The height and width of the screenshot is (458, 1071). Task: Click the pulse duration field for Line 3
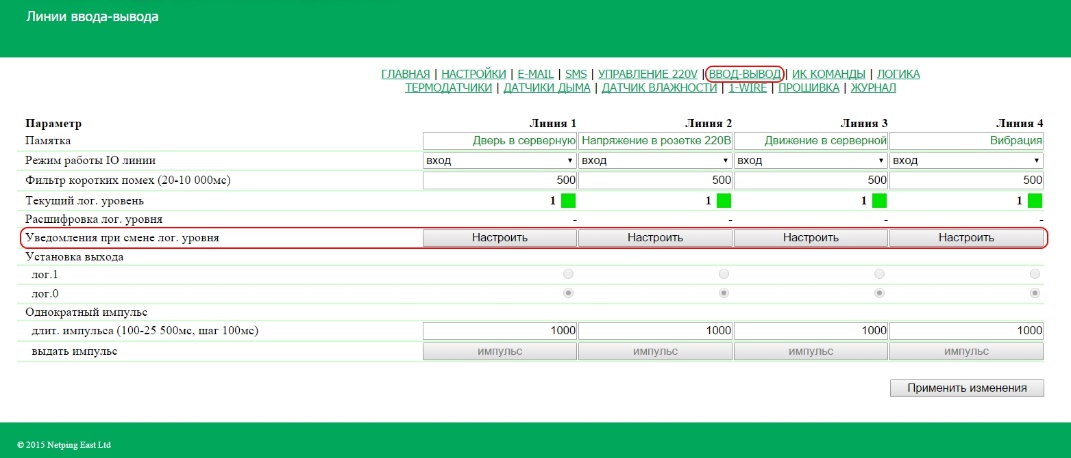coord(811,330)
